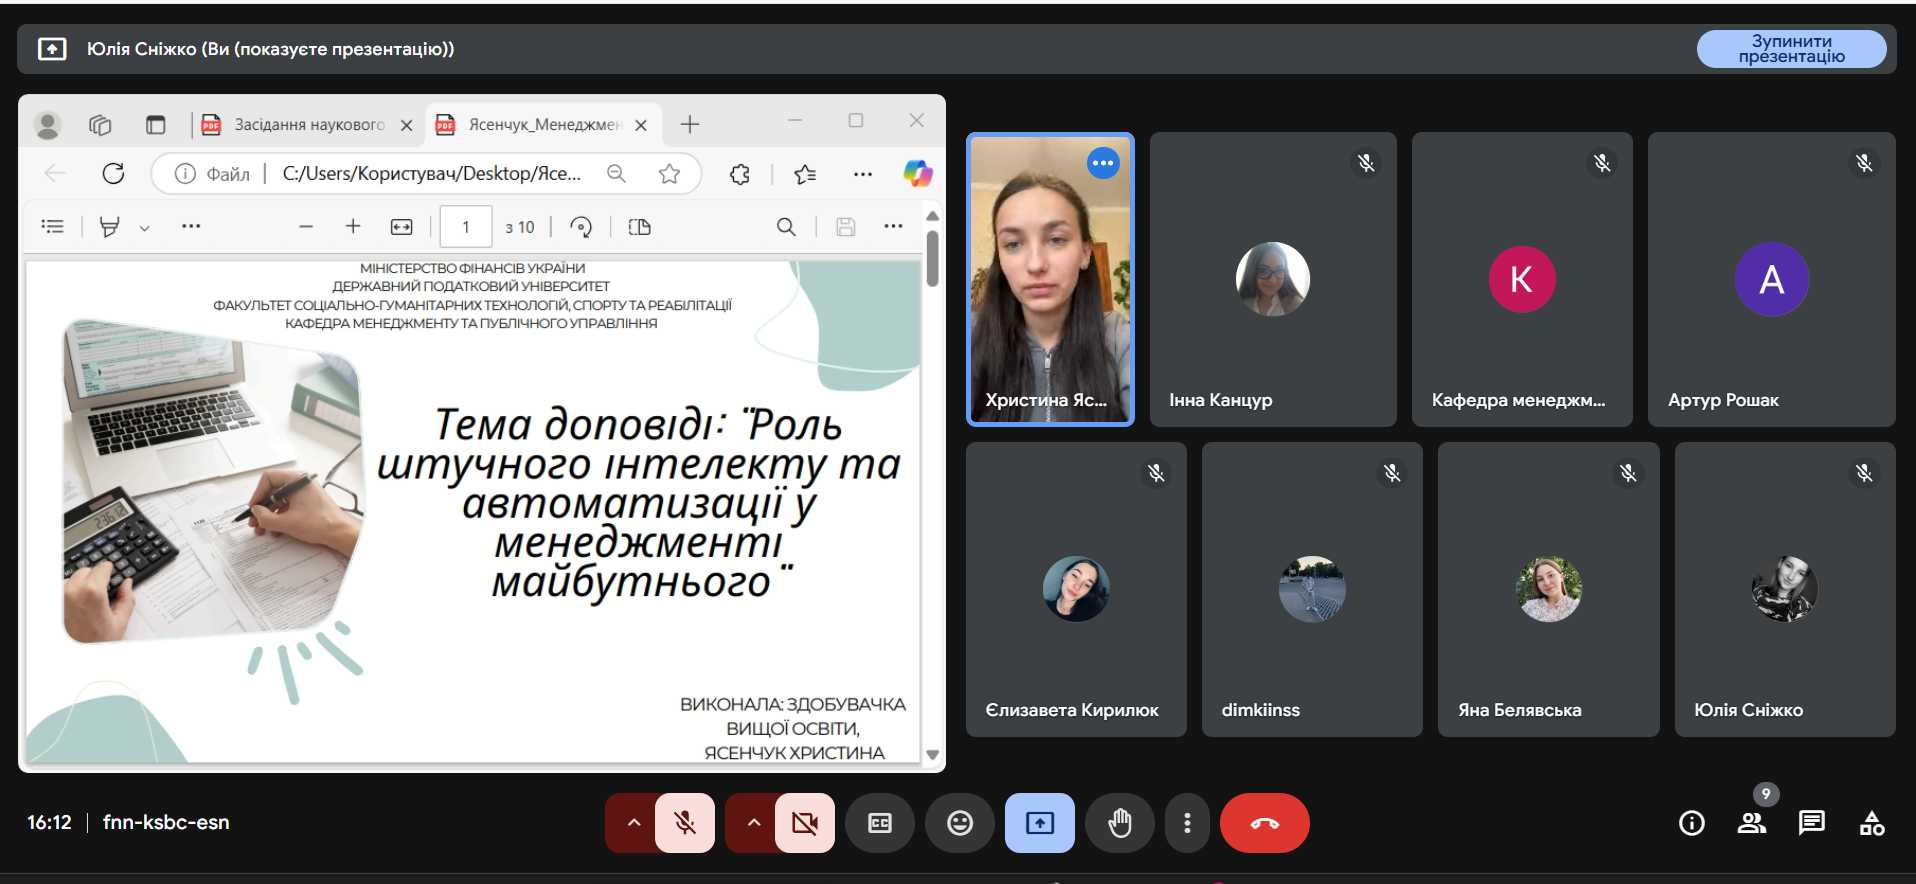Expand highlight color dropdown arrow
This screenshot has height=884, width=1916.
pos(145,228)
